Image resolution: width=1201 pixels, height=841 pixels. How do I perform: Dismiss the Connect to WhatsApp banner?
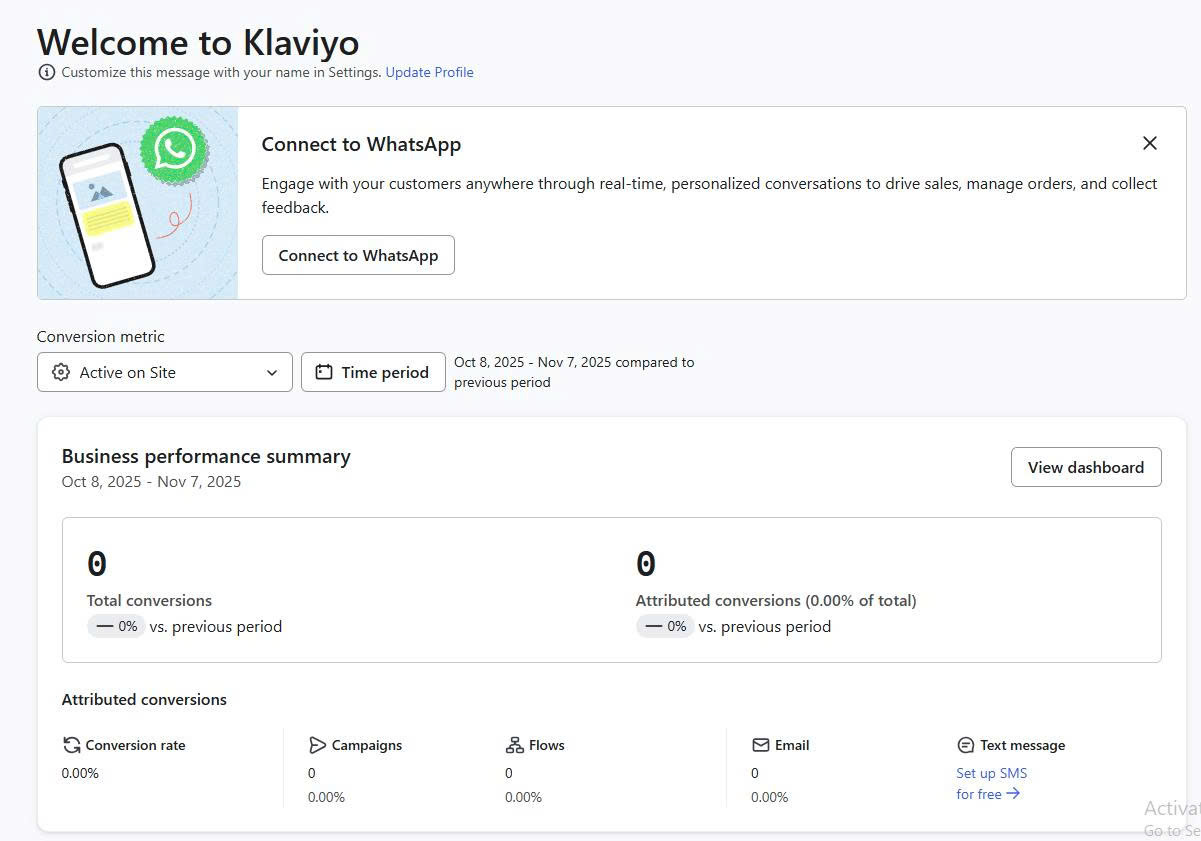(x=1149, y=143)
